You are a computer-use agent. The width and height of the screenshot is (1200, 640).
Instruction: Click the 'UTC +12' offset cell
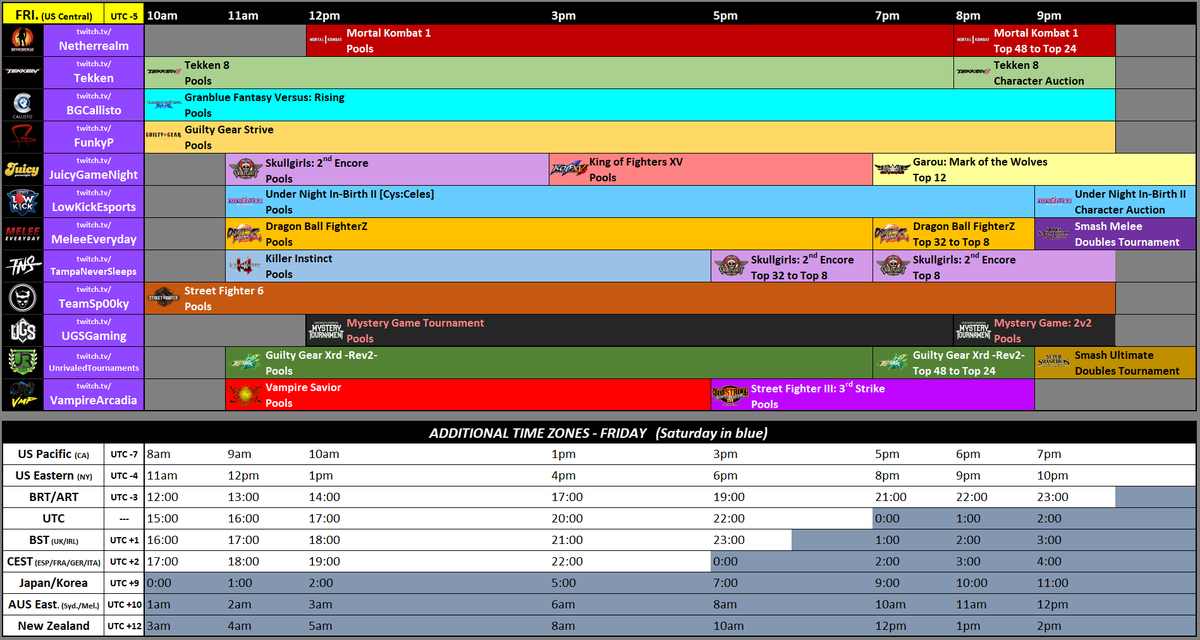124,626
